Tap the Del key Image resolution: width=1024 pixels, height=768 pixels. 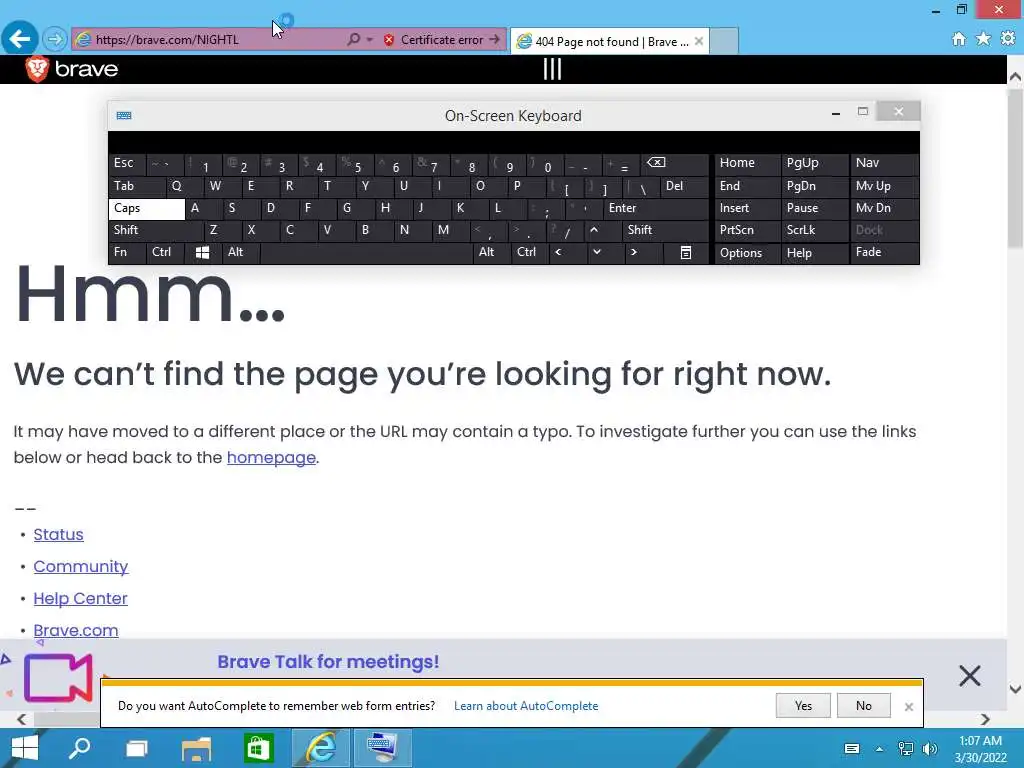pyautogui.click(x=684, y=186)
